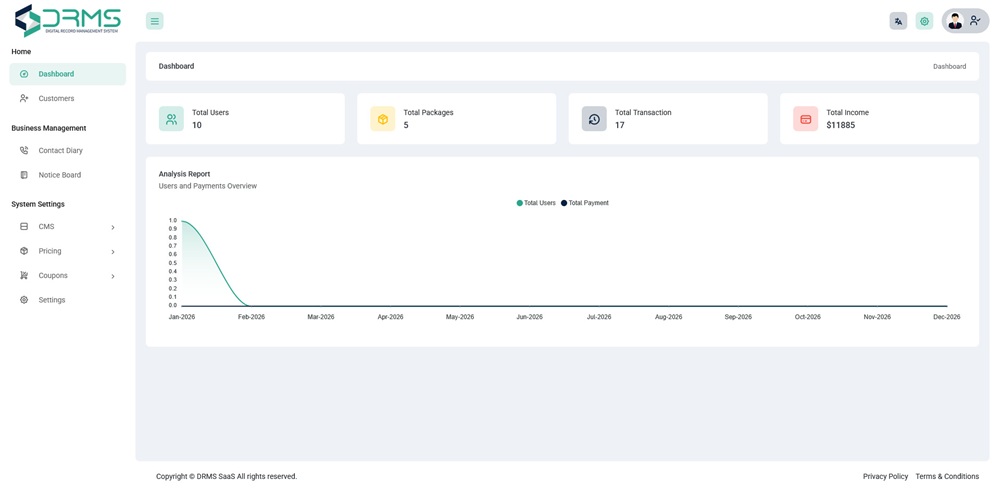Open the Privacy Policy link

click(885, 476)
